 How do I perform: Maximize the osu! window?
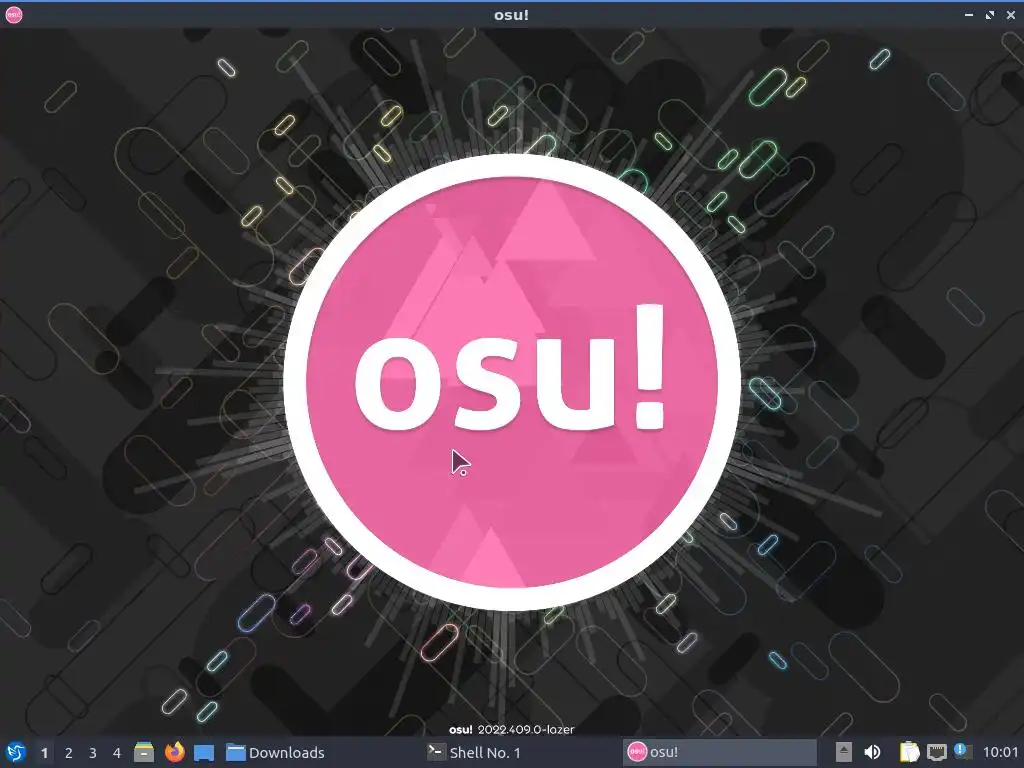990,14
